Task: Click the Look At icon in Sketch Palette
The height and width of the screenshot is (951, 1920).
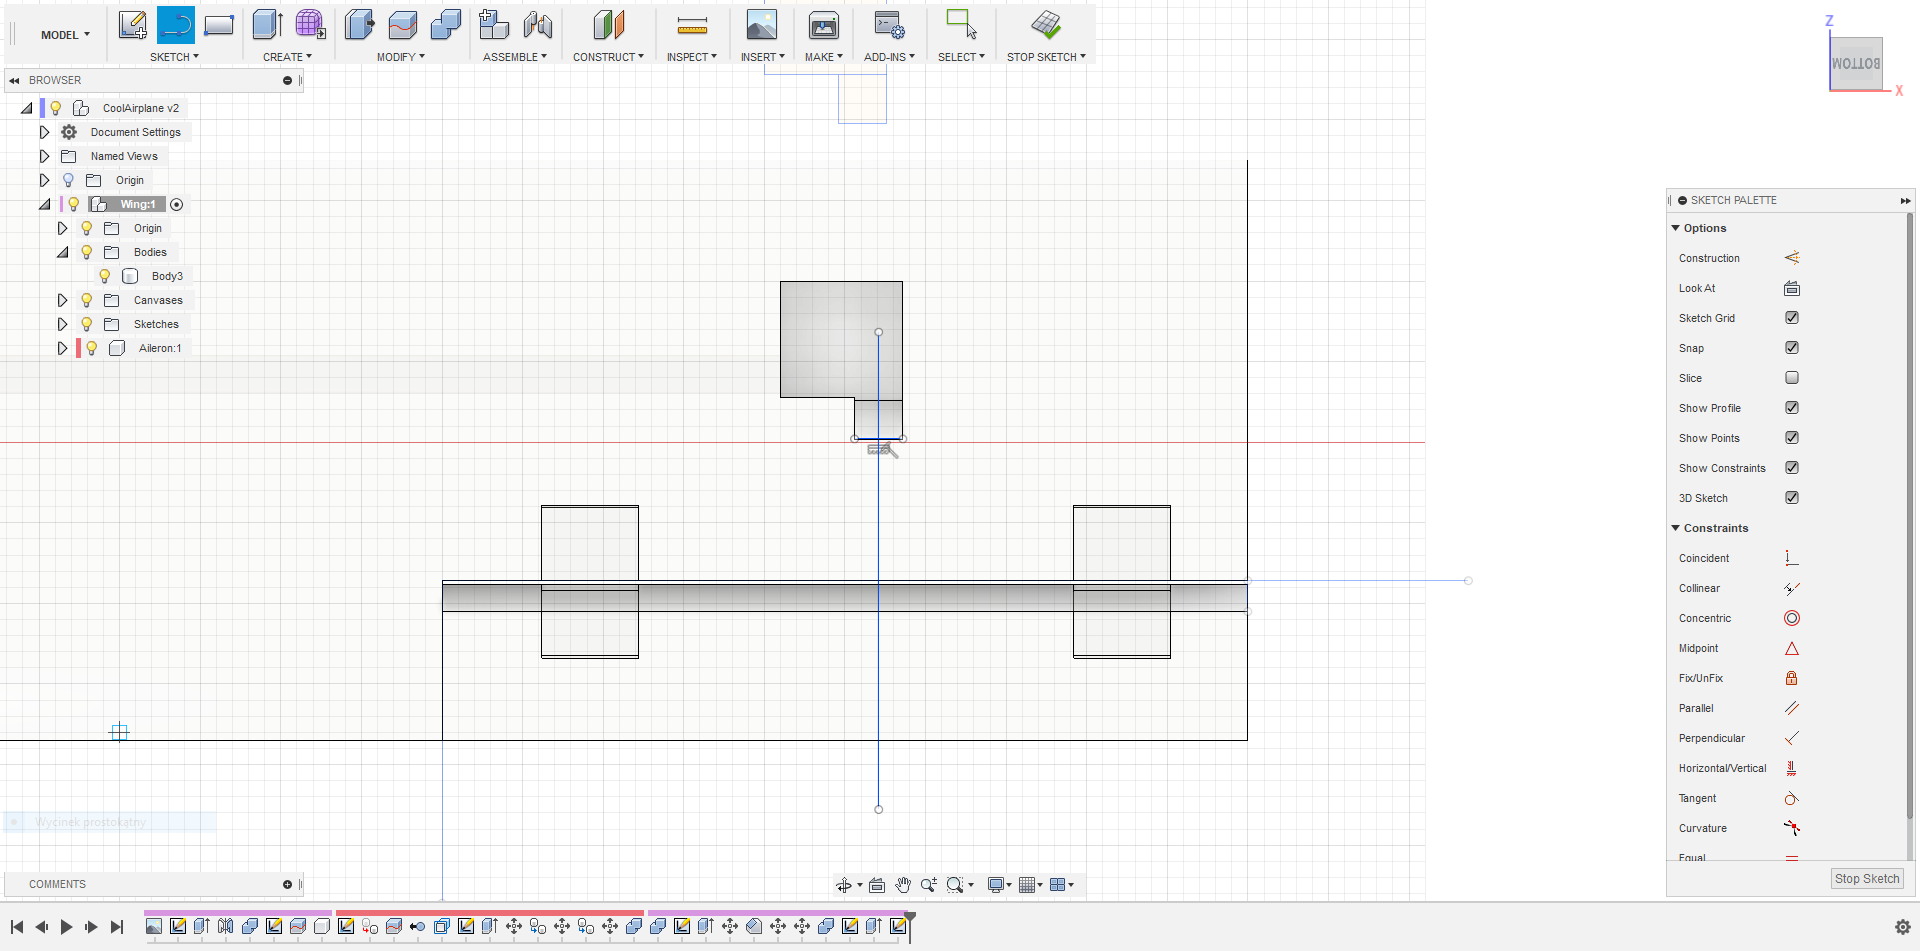Action: coord(1792,288)
